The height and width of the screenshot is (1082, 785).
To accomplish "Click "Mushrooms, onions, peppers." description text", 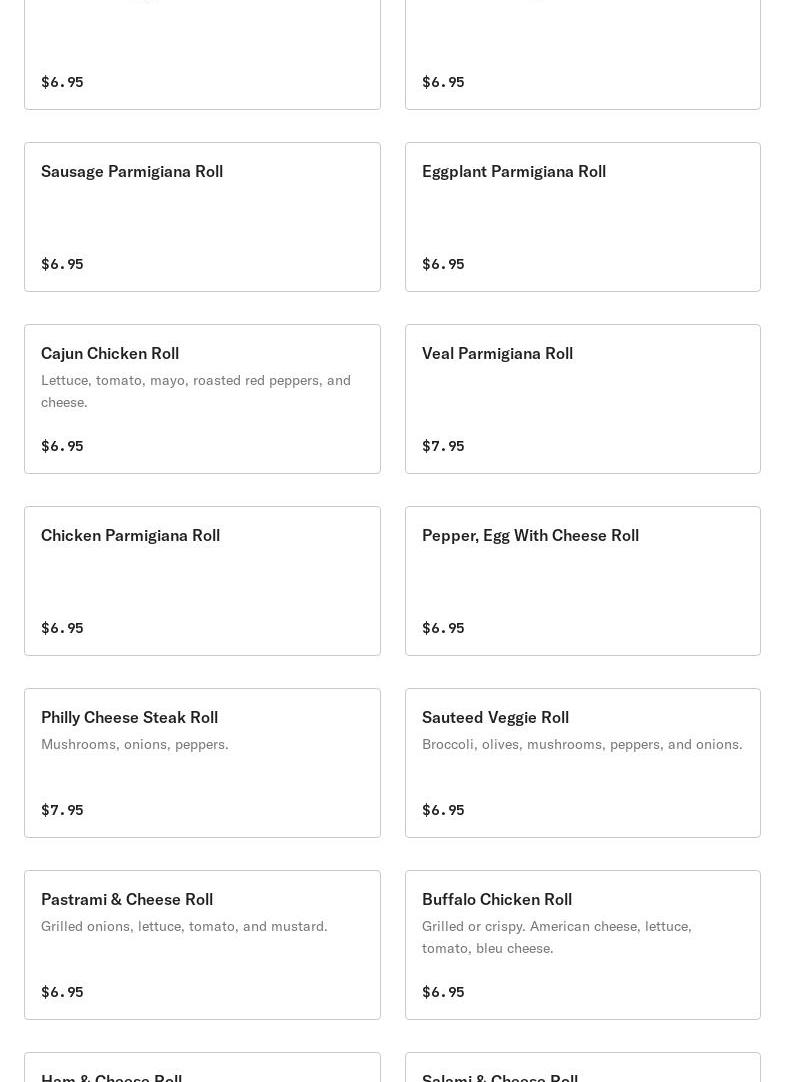I will pos(135,744).
